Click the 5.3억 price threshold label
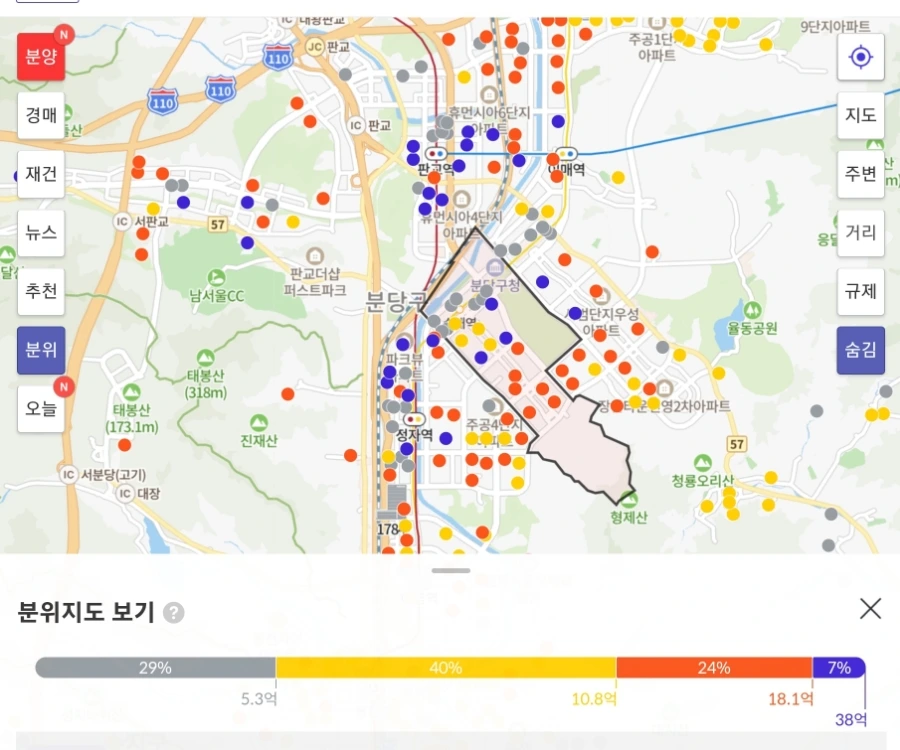 point(259,698)
